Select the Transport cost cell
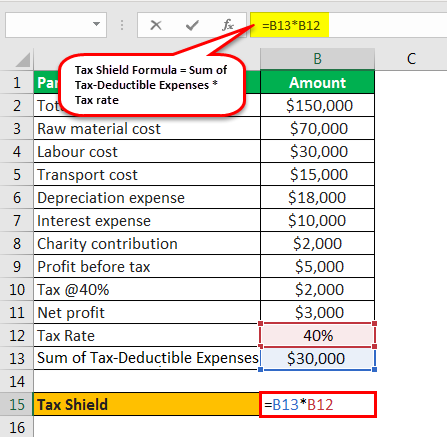 click(147, 174)
